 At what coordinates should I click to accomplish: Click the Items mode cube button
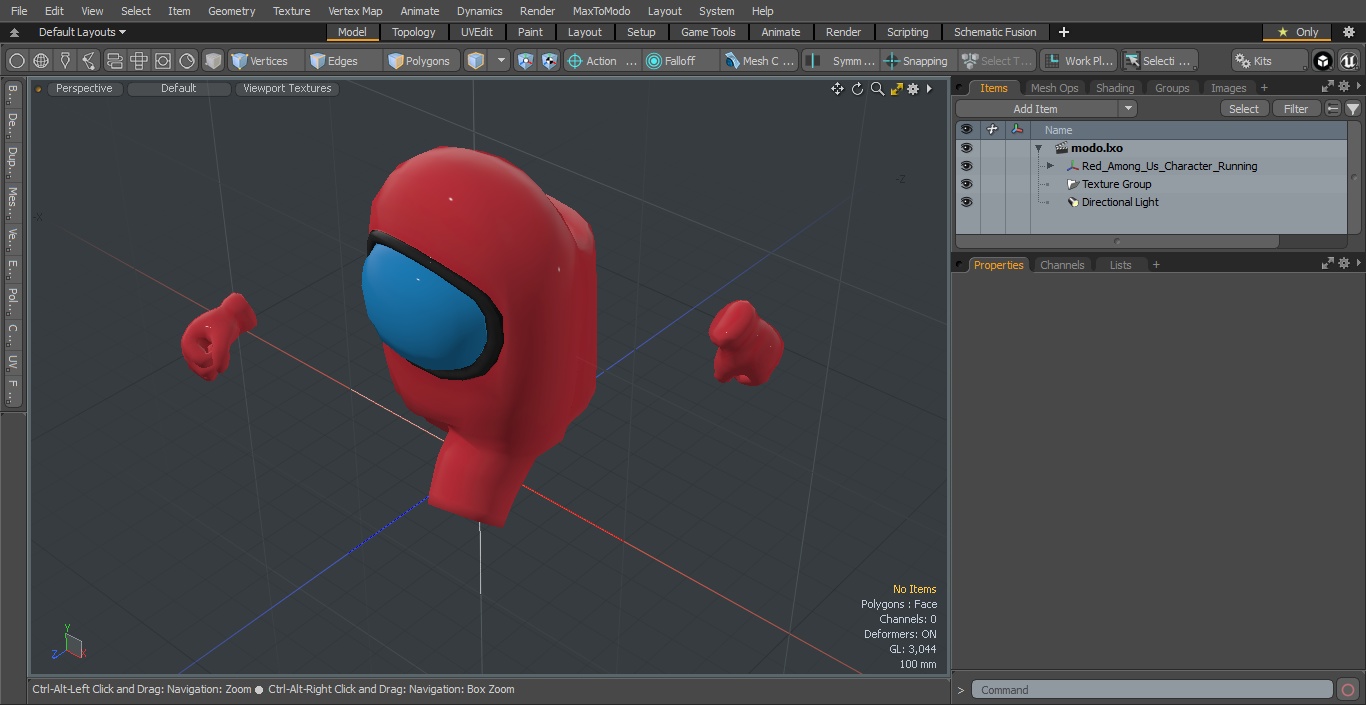476,61
